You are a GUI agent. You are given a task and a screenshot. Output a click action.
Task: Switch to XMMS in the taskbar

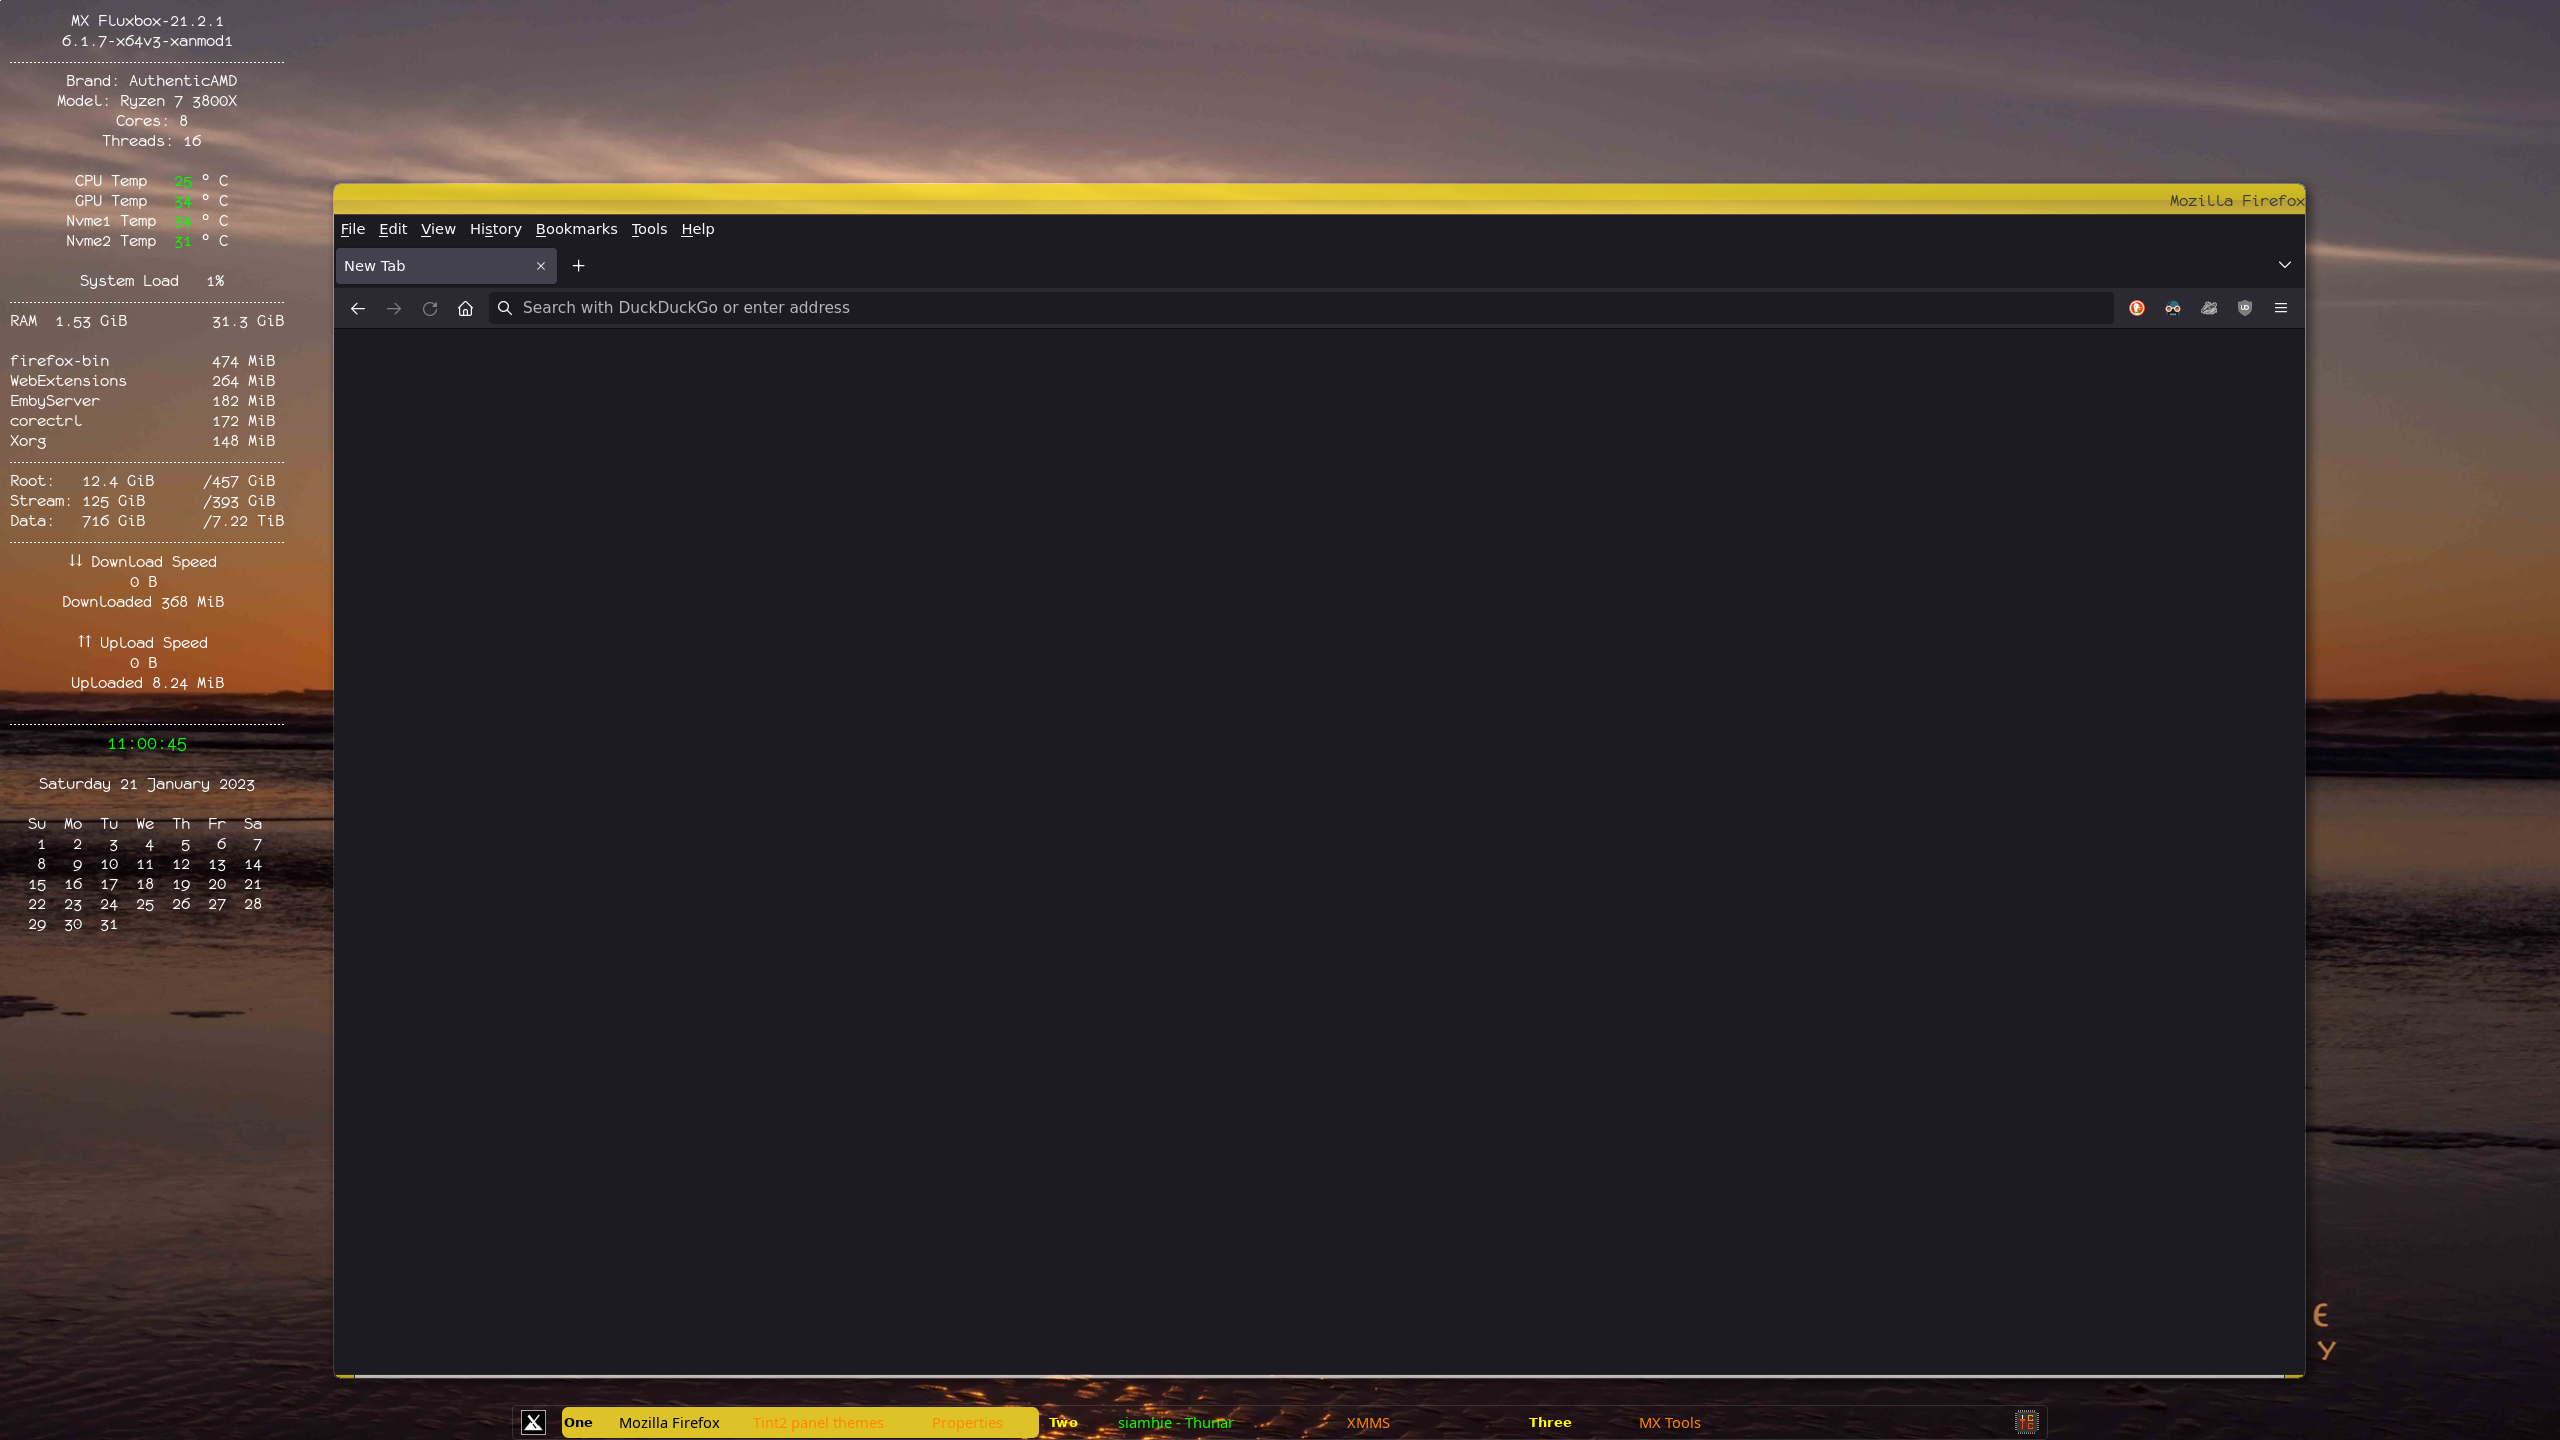(x=1368, y=1422)
